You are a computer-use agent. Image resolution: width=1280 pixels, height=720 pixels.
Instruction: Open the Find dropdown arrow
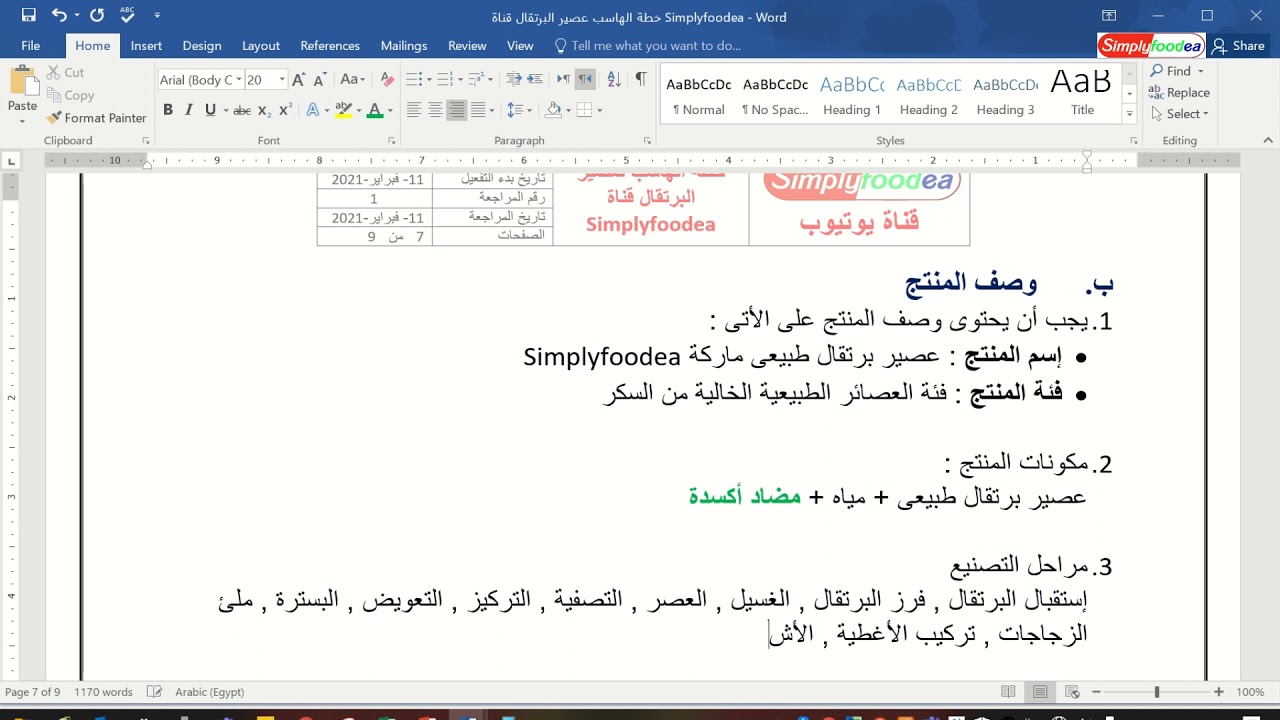1201,71
